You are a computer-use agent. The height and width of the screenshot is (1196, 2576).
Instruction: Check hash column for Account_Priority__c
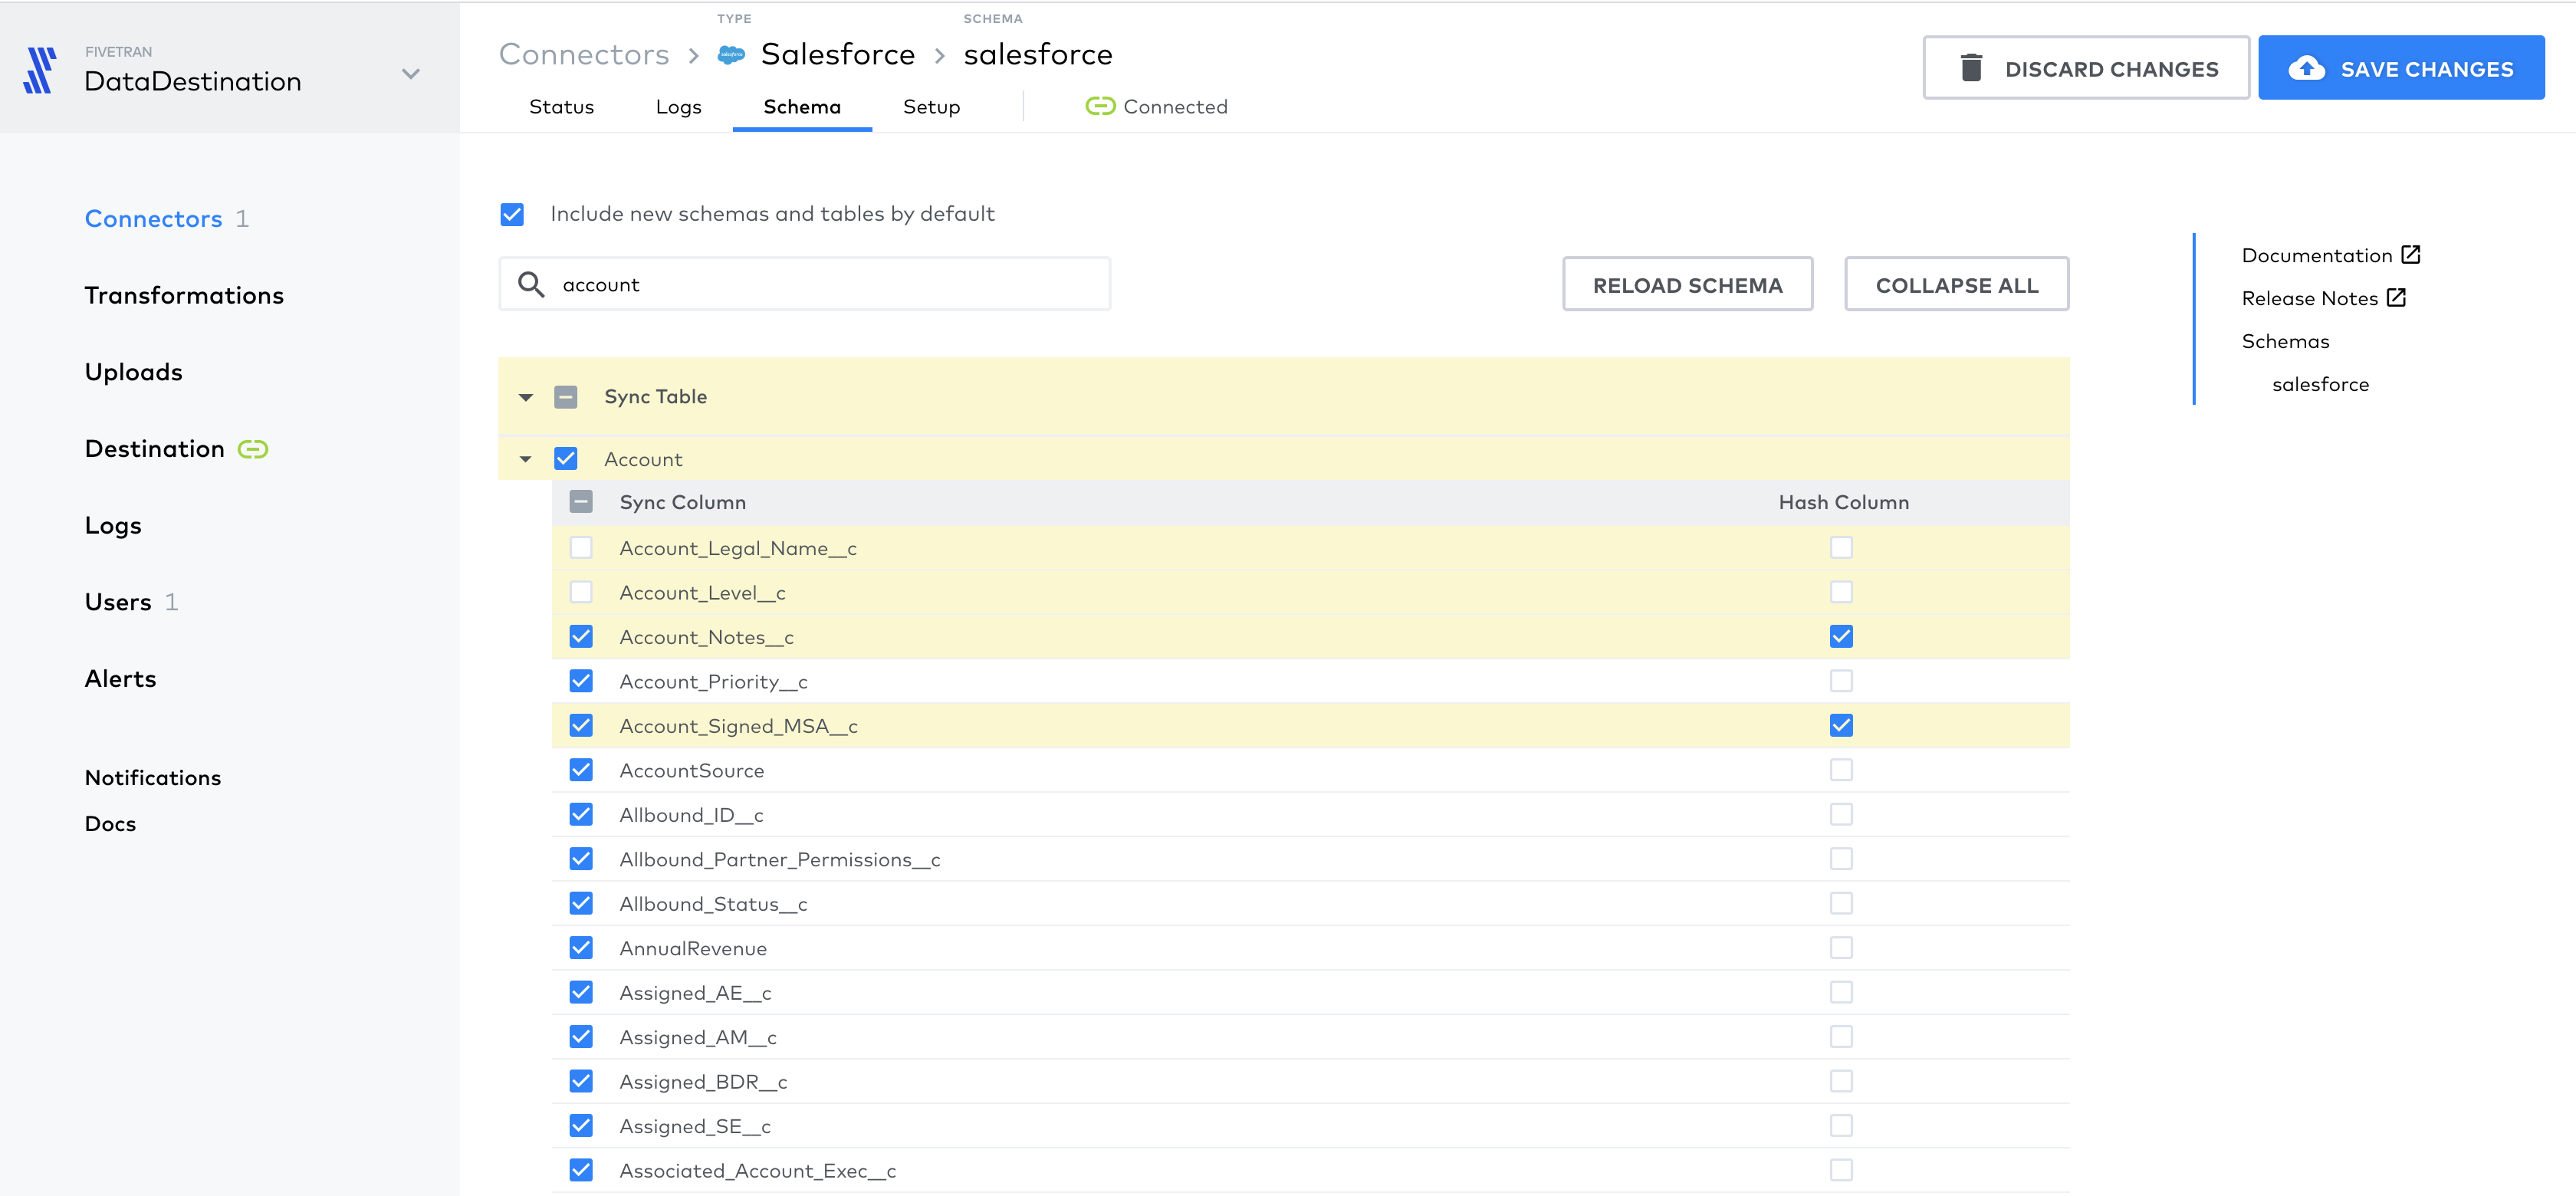point(1841,681)
